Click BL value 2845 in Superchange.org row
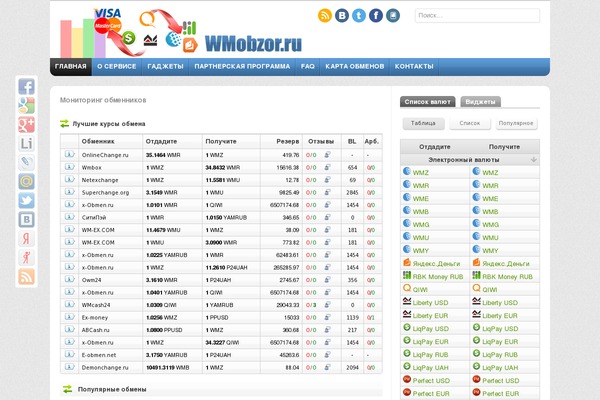Screen dimensions: 600x400 pos(352,193)
